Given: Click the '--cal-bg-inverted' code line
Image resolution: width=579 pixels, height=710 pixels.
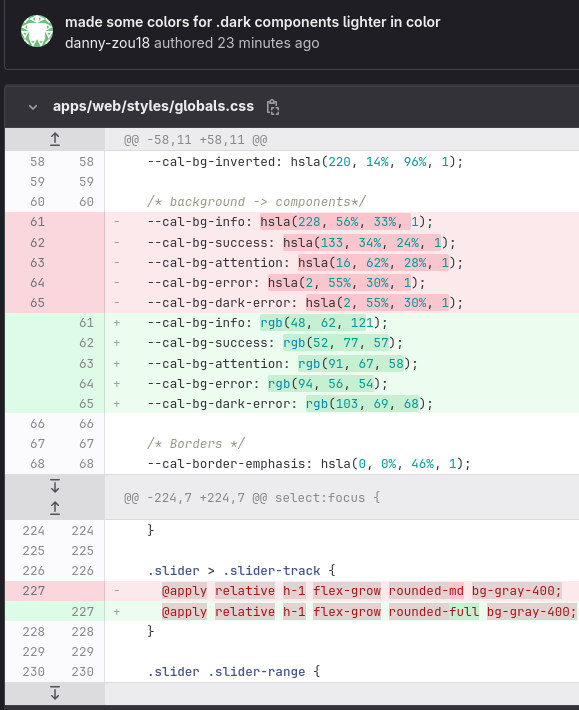Looking at the screenshot, I should pos(305,162).
